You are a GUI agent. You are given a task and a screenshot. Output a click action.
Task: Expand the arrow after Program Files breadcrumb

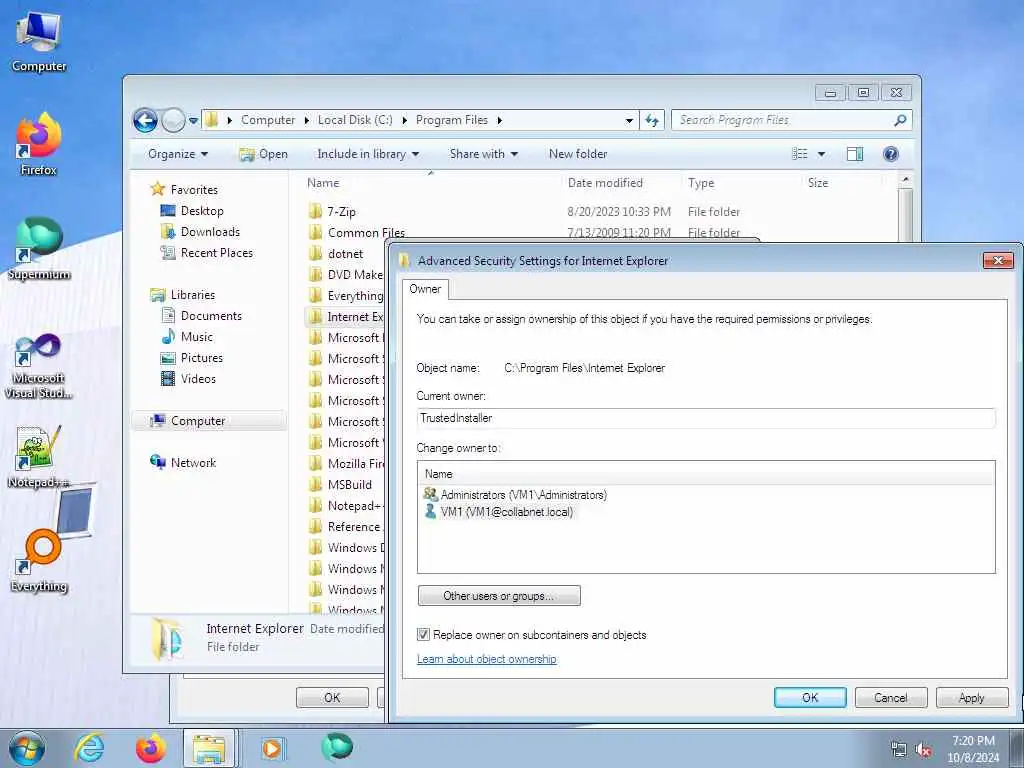(x=500, y=120)
